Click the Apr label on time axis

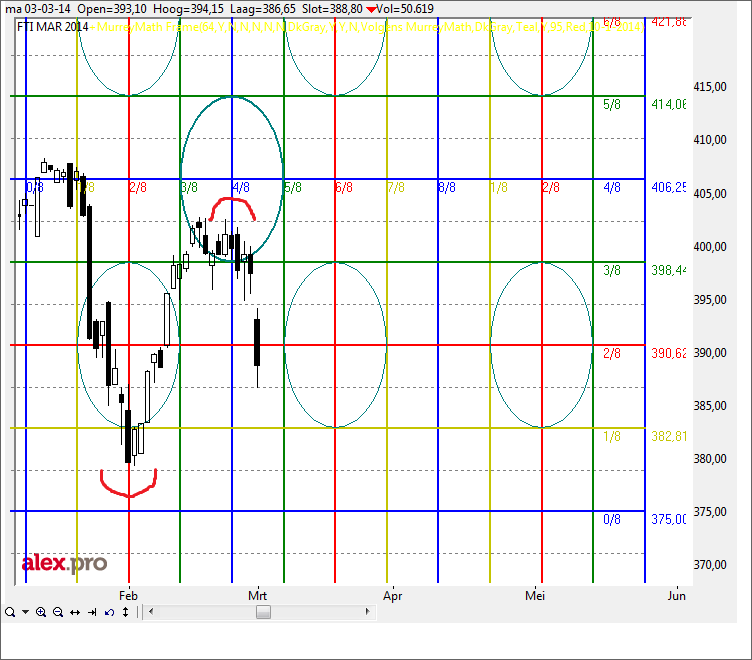click(x=390, y=594)
